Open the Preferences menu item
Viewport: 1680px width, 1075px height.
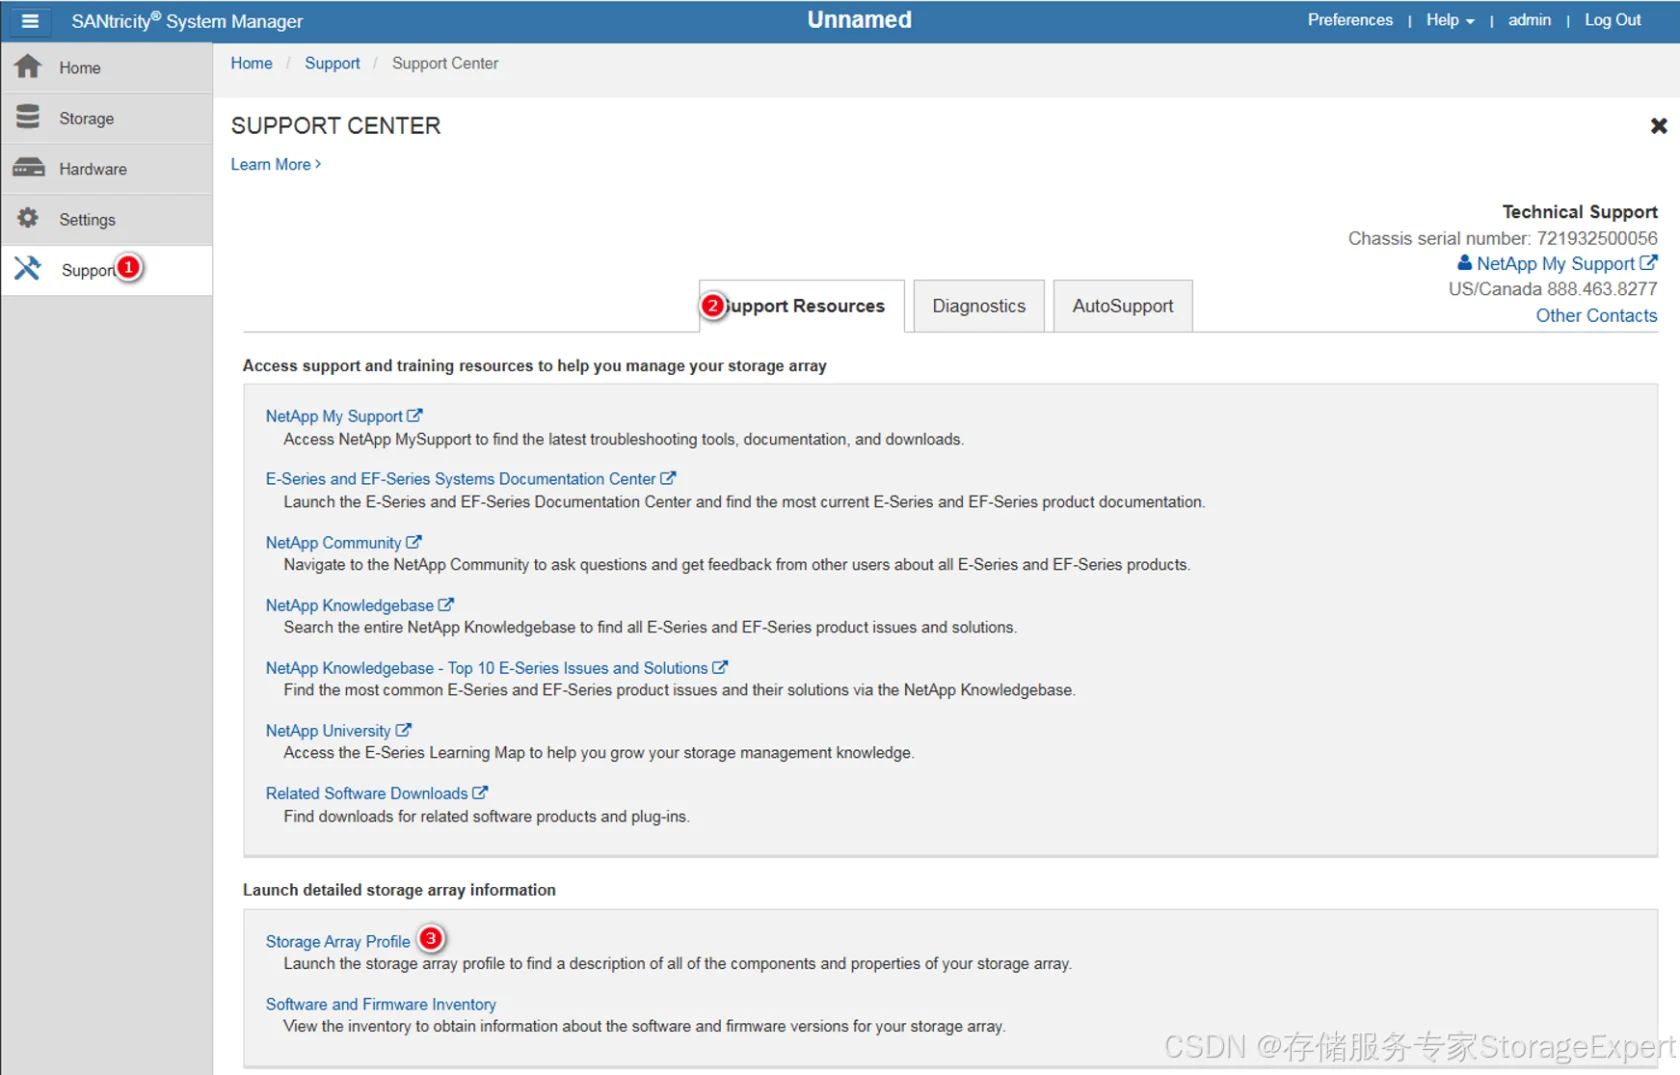coord(1350,20)
